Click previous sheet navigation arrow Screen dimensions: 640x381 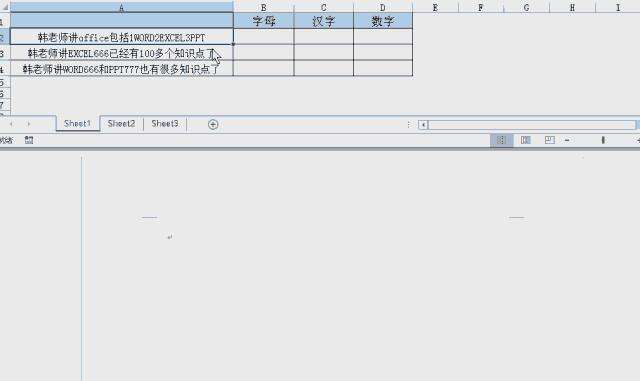pos(11,124)
